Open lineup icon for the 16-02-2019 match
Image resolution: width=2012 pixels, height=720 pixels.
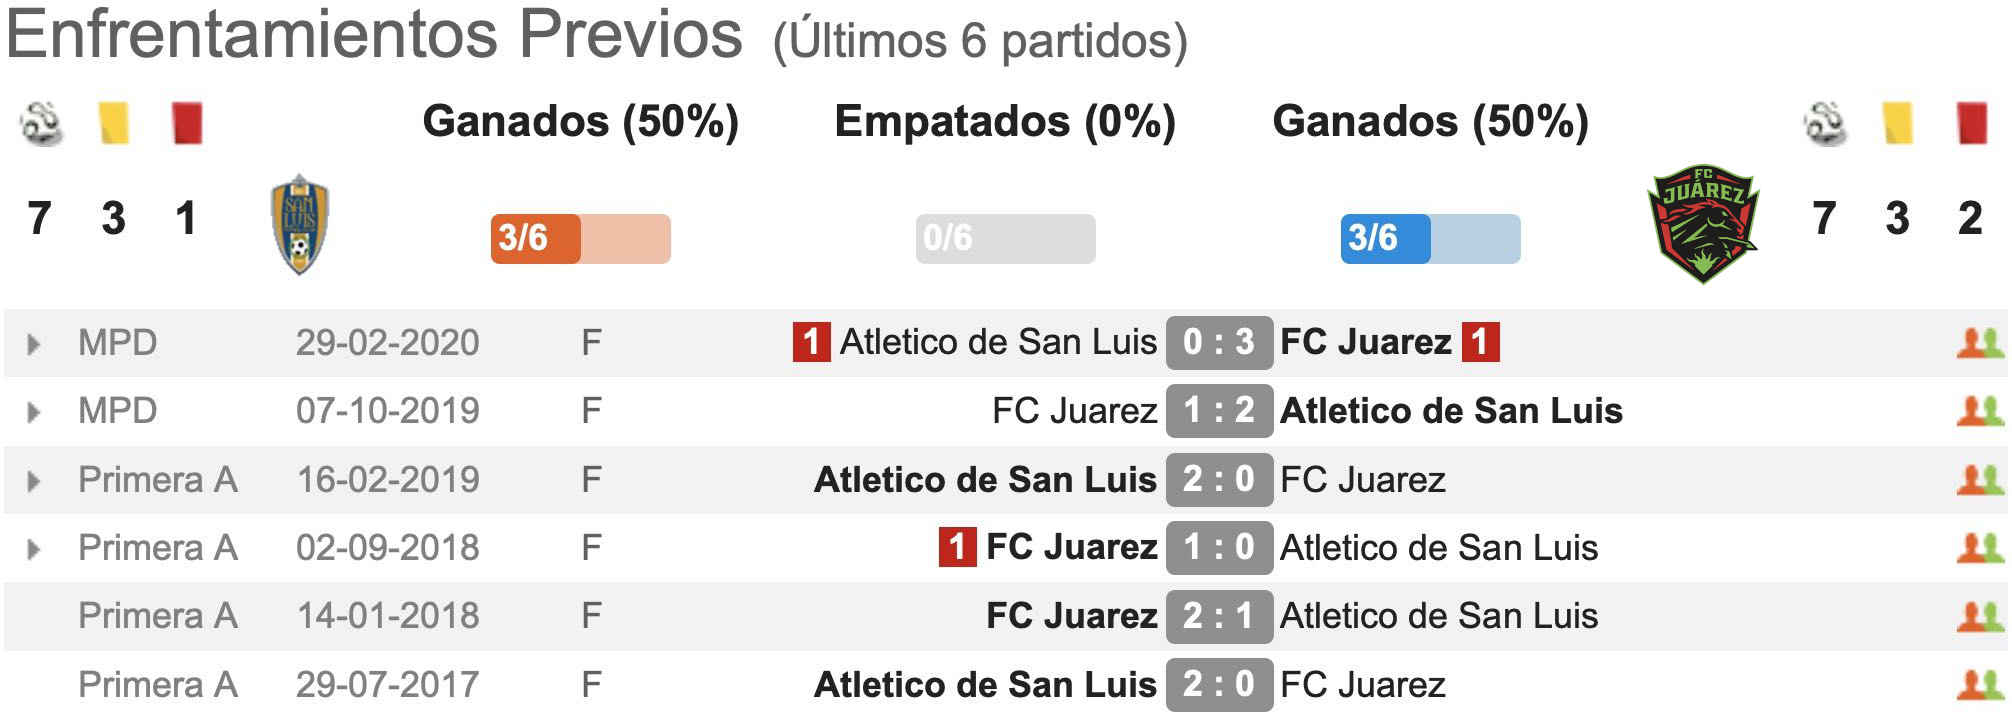pos(1979,480)
